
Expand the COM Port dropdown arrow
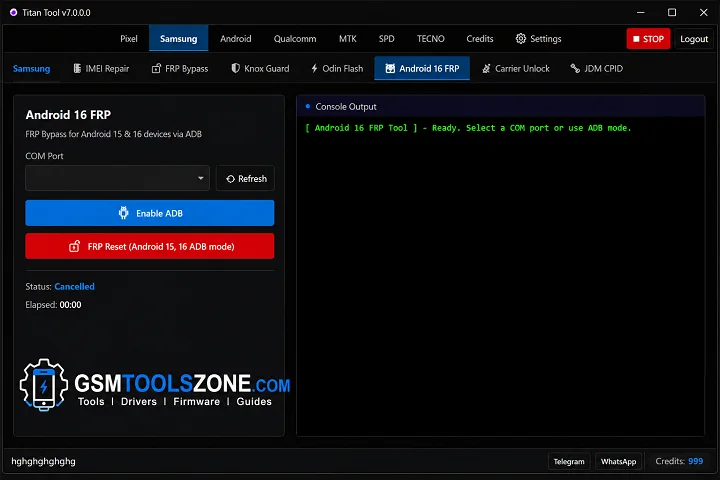coord(201,178)
